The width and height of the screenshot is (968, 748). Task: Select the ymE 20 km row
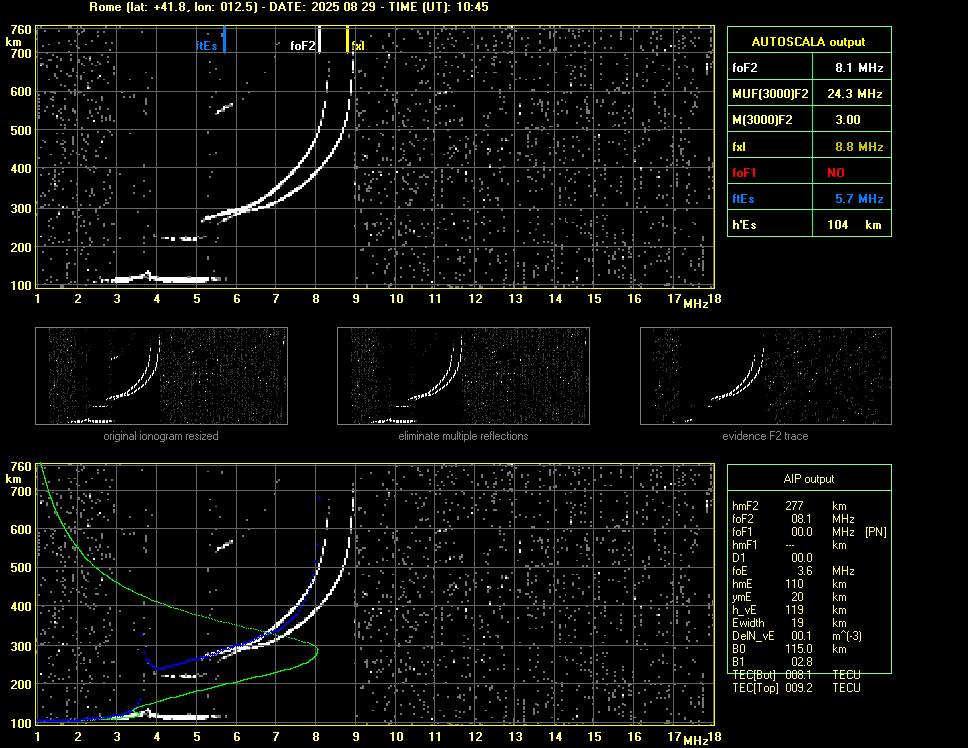click(789, 597)
